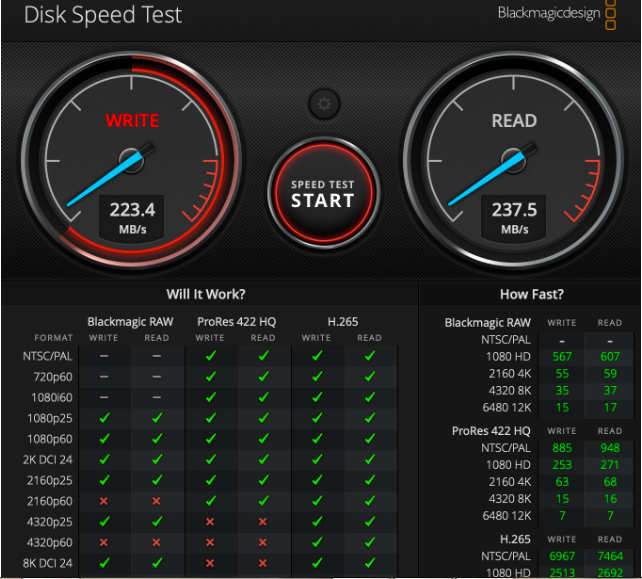This screenshot has height=579, width=642.
Task: Click H.265 NTSC/PAL write value 6967
Action: coord(562,556)
